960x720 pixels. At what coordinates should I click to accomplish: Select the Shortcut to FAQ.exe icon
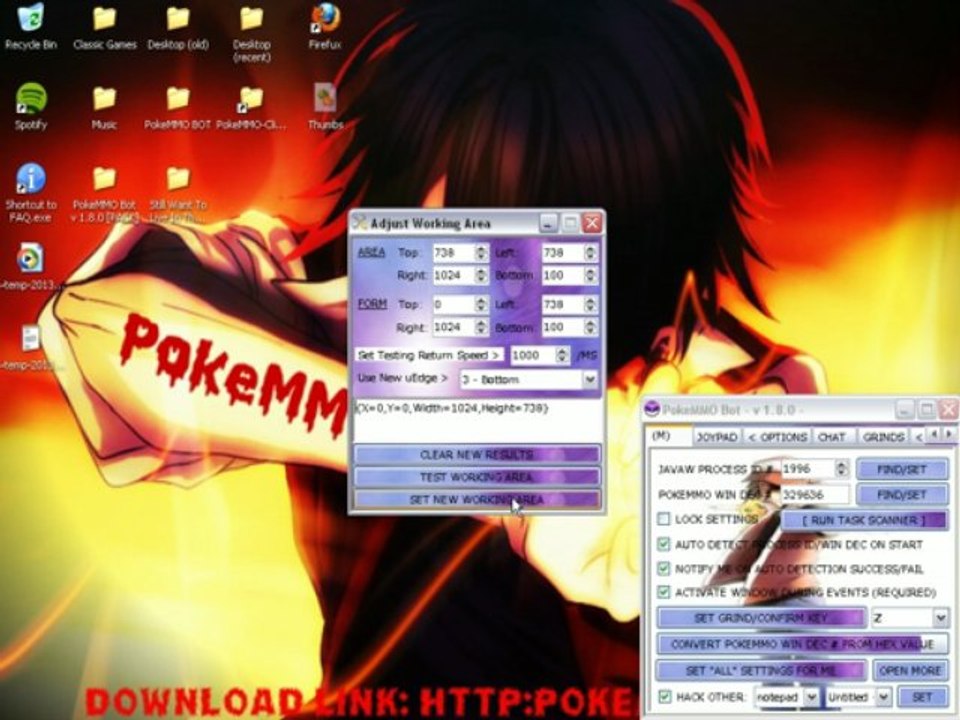point(31,192)
